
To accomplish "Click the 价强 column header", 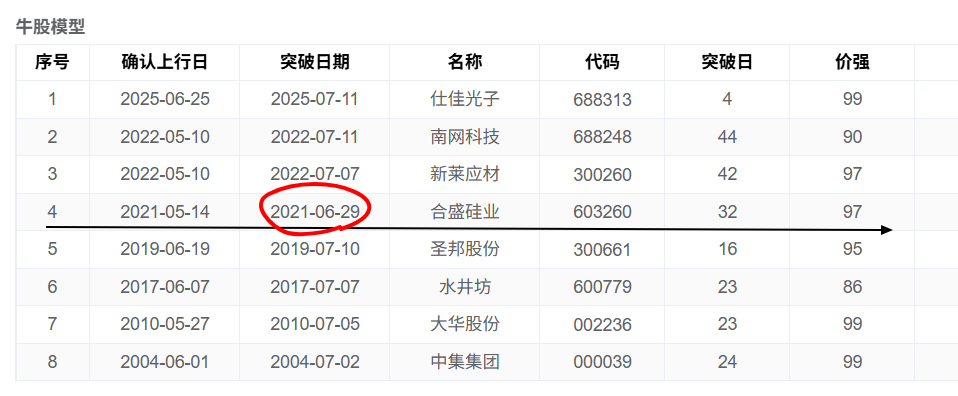I will click(852, 62).
